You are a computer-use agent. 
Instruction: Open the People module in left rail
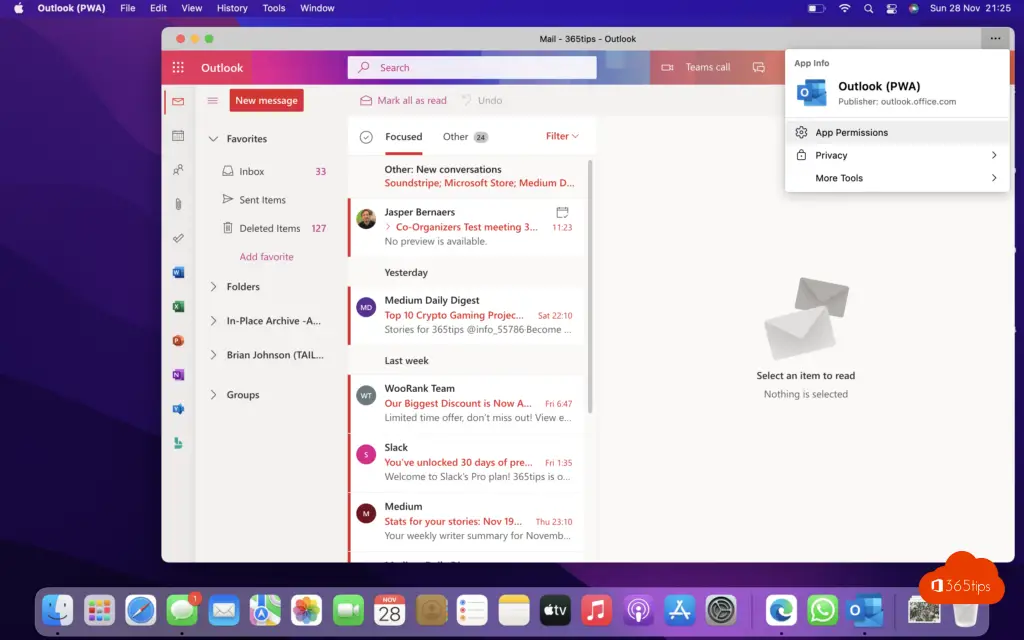click(x=178, y=170)
